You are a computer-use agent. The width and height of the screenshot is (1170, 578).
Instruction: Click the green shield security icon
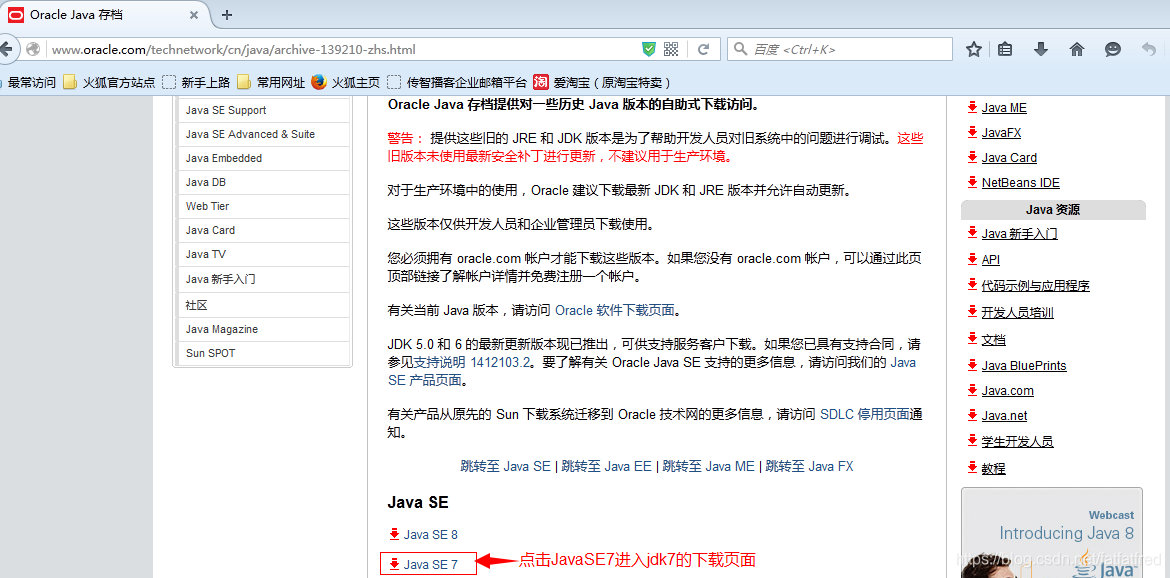(649, 49)
